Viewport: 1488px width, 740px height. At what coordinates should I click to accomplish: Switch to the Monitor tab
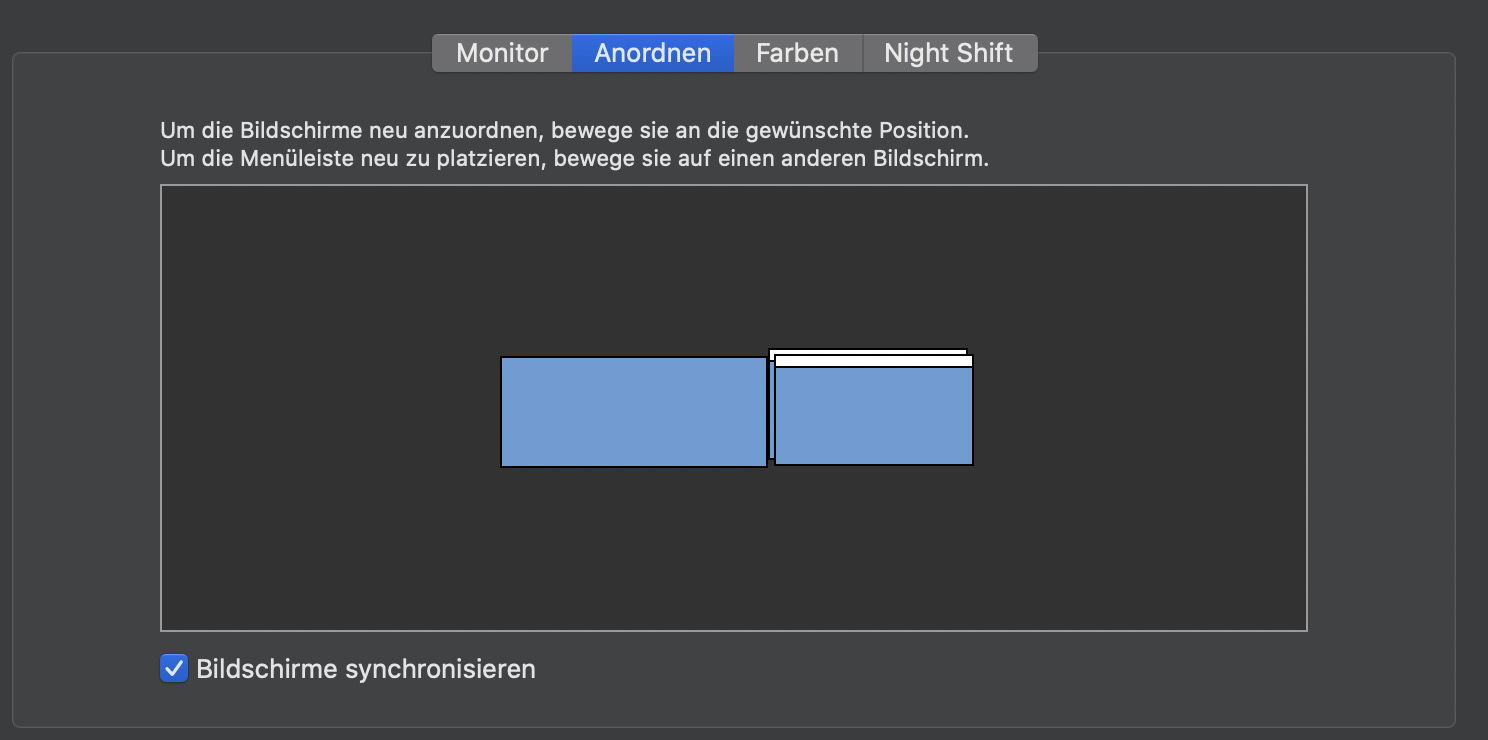[x=502, y=53]
